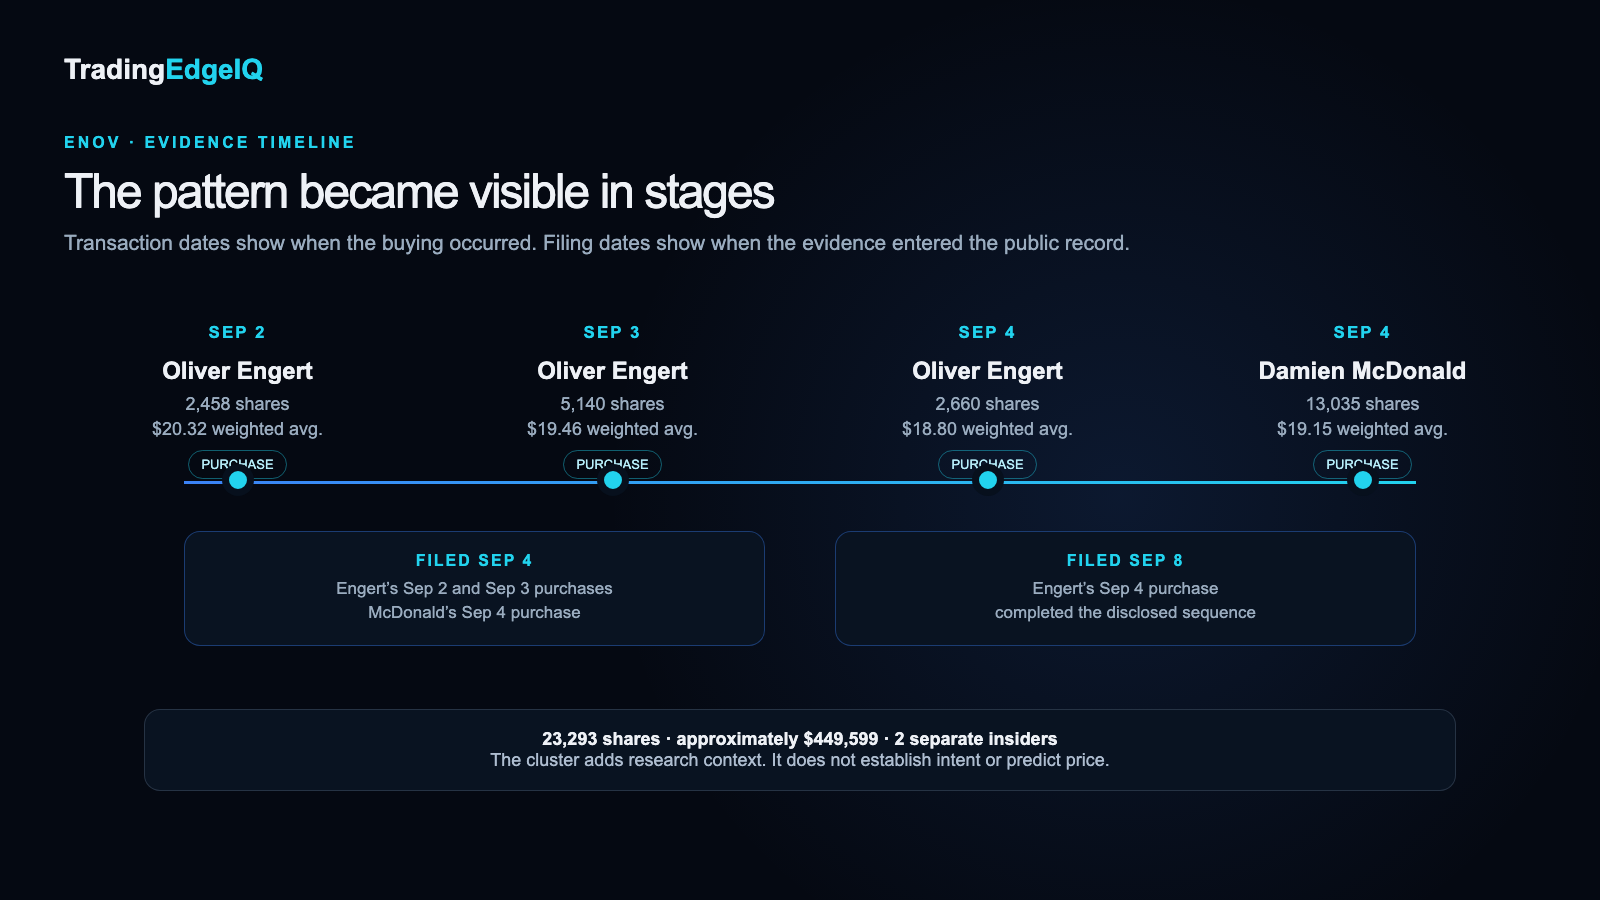This screenshot has height=900, width=1600.
Task: Click Damien McDonald's timeline dot
Action: [1363, 480]
